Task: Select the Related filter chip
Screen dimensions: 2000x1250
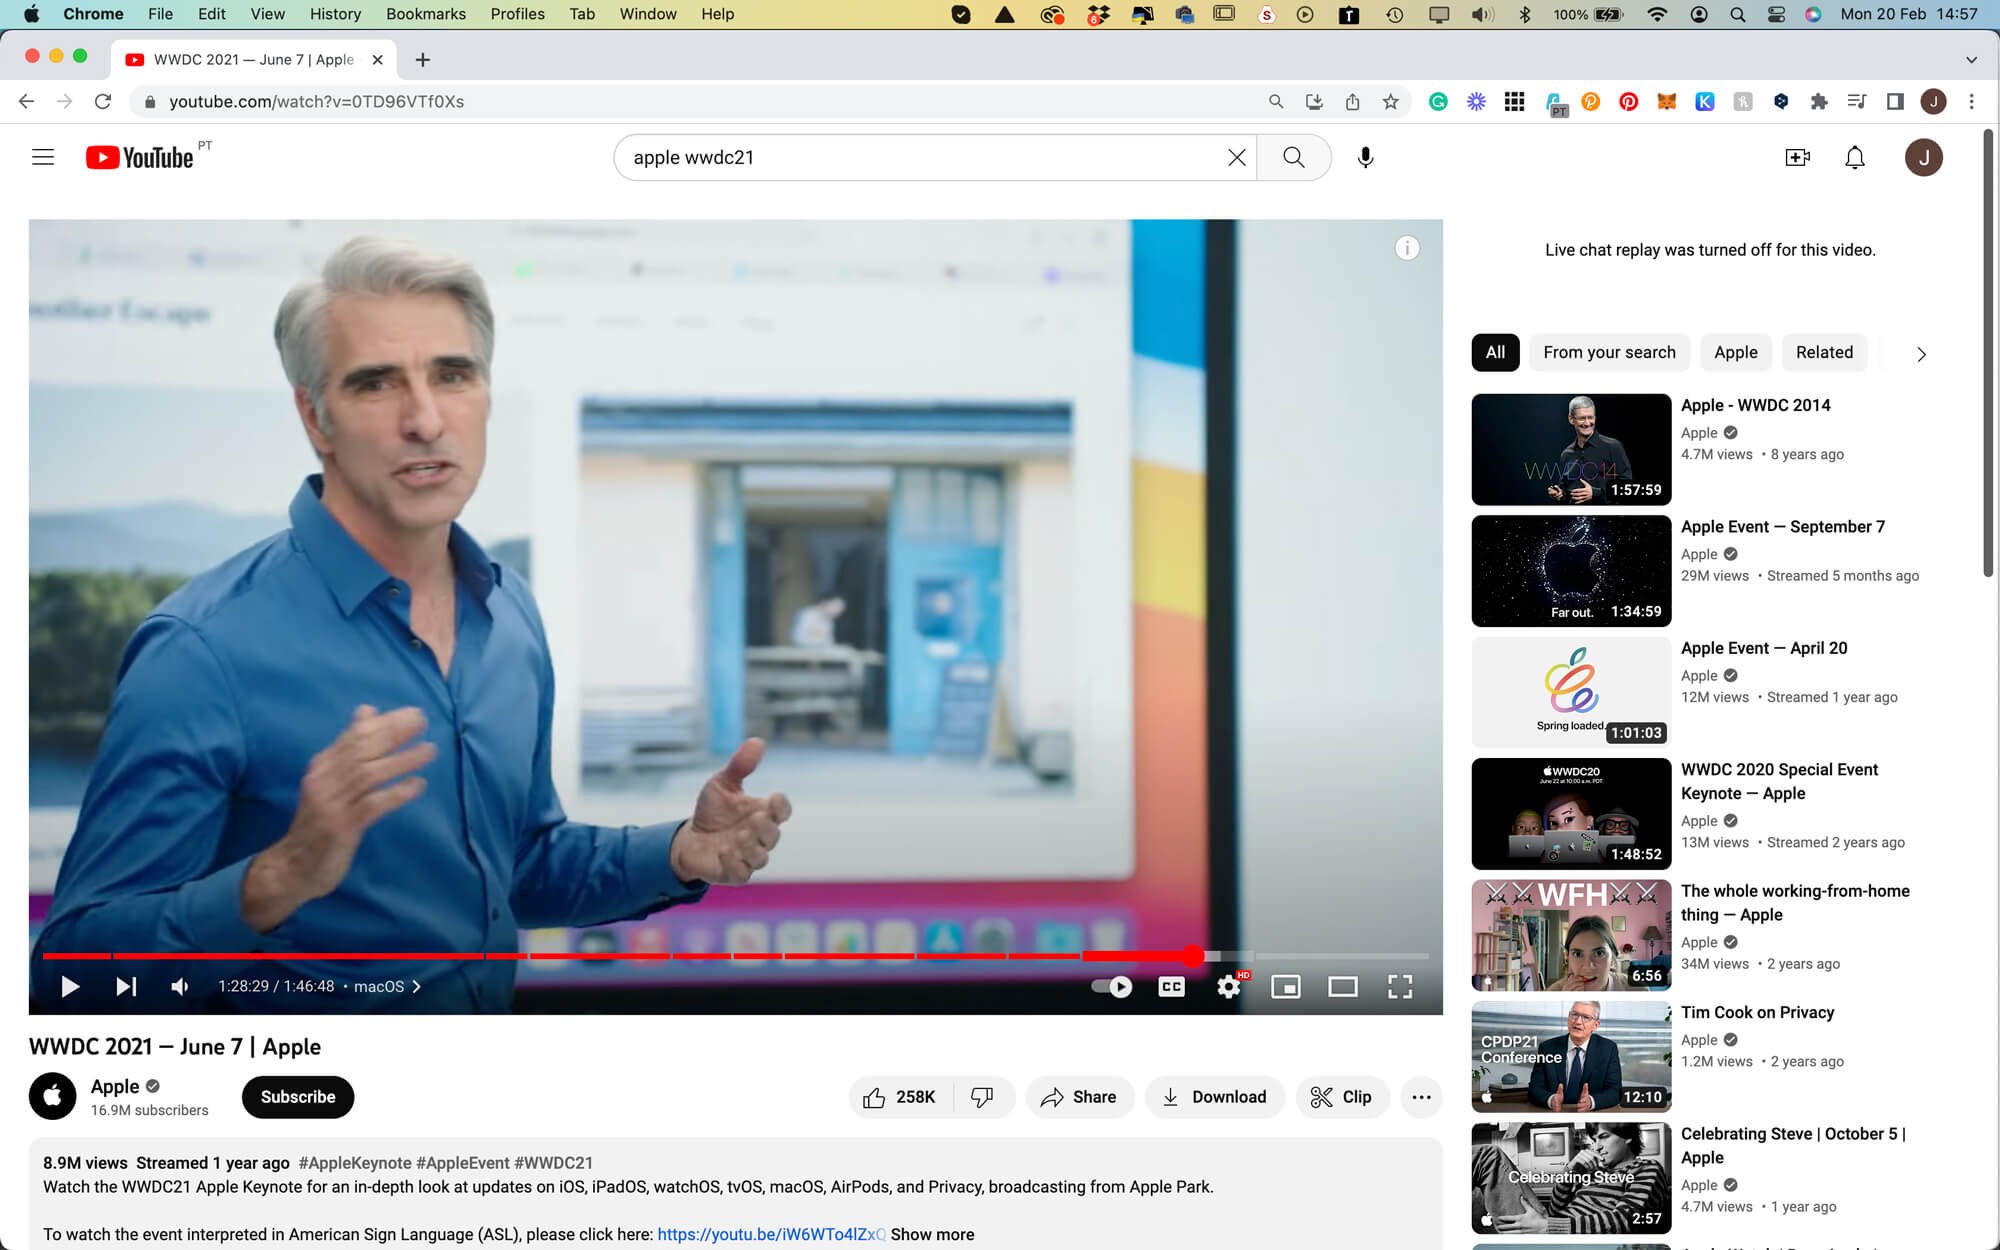Action: [x=1824, y=352]
